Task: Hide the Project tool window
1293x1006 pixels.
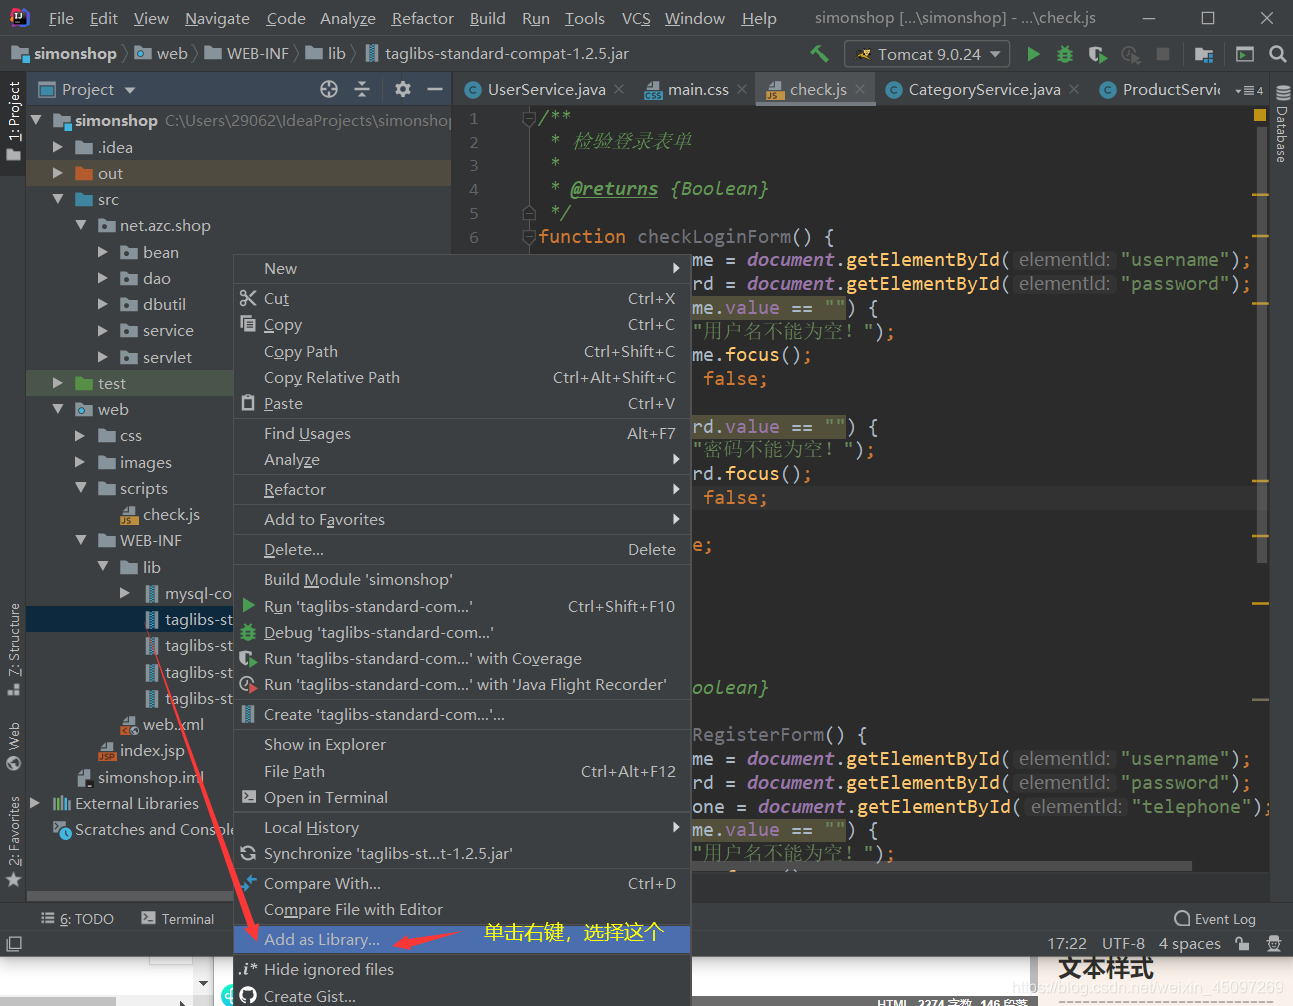Action: (x=435, y=89)
